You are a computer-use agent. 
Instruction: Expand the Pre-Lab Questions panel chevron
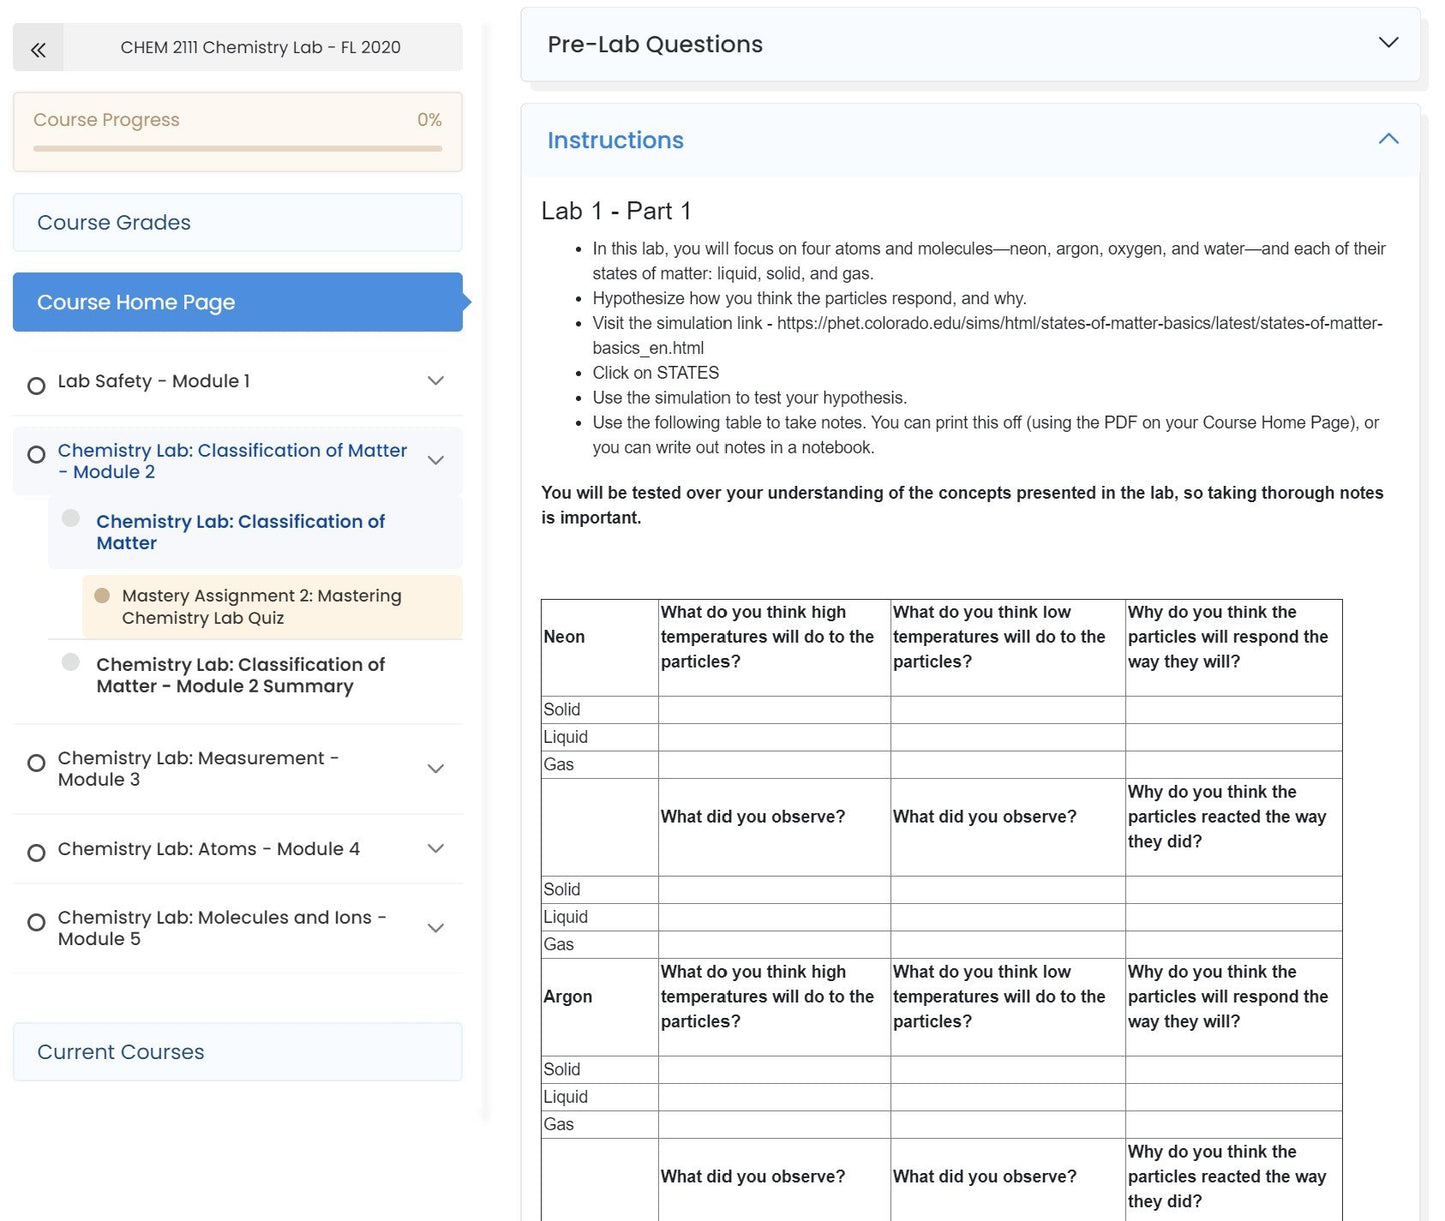point(1388,43)
